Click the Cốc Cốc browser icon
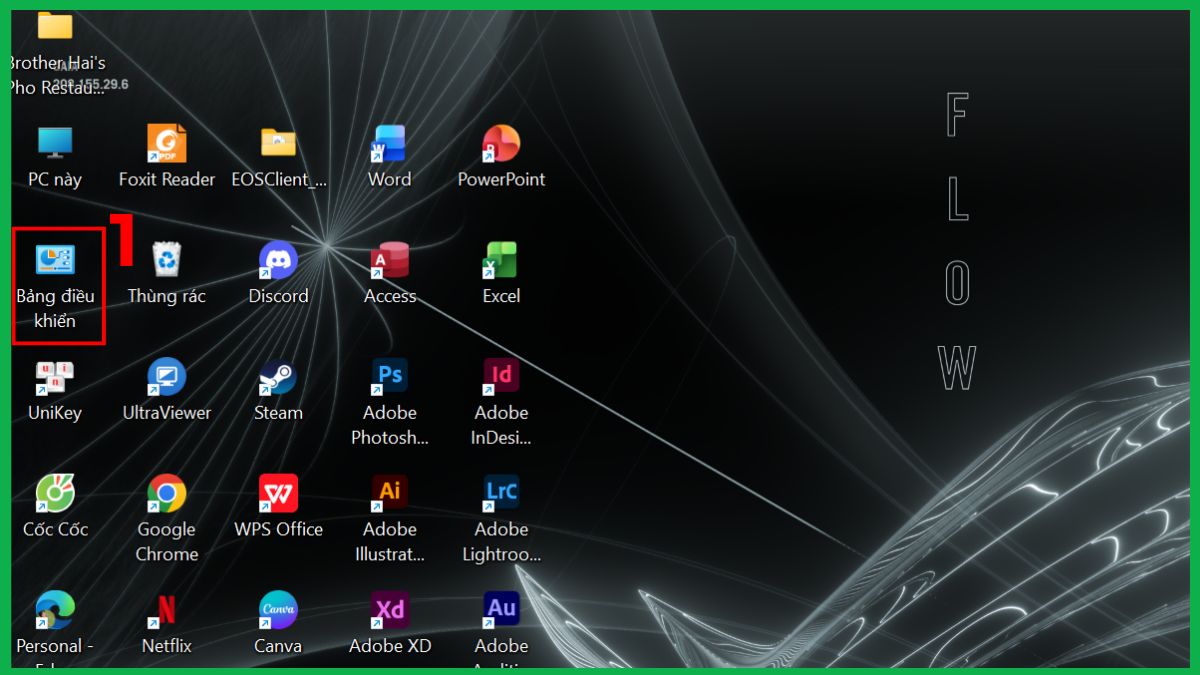Screen dimensions: 1200x675 55,494
